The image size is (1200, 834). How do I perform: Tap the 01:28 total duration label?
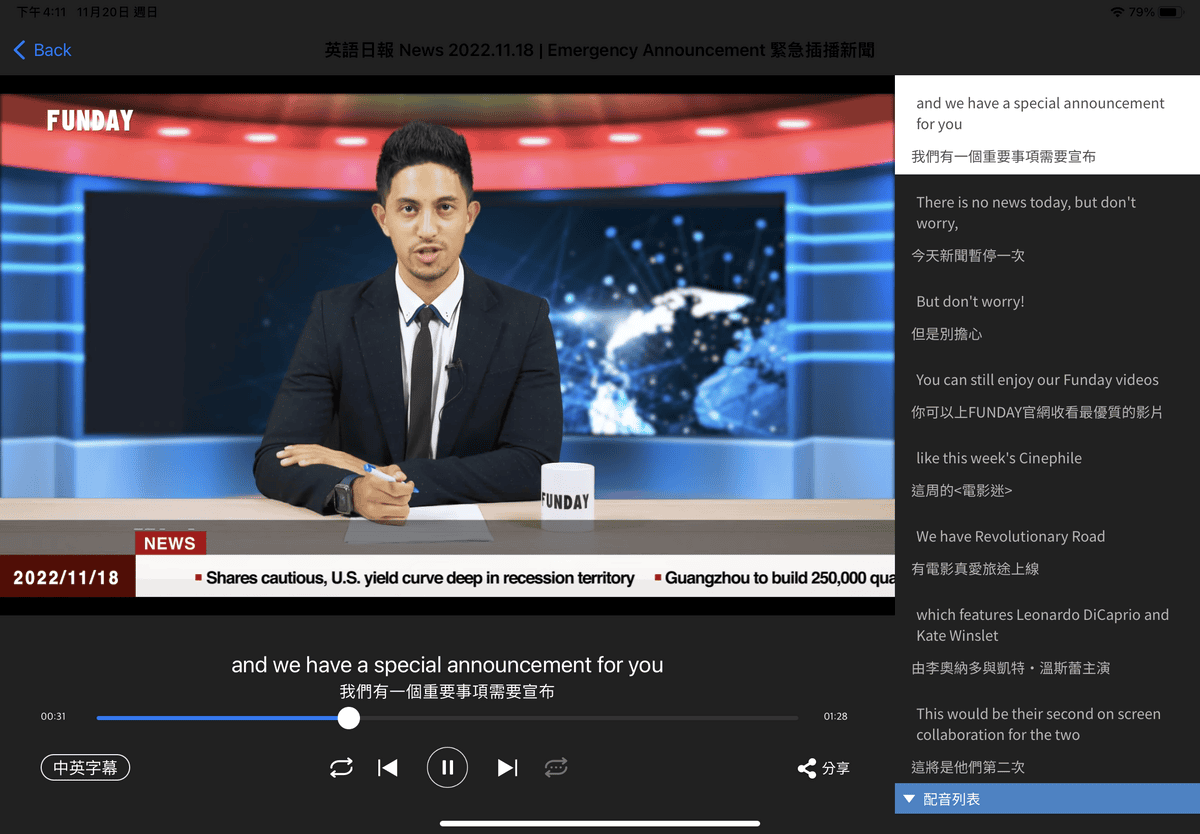(835, 716)
